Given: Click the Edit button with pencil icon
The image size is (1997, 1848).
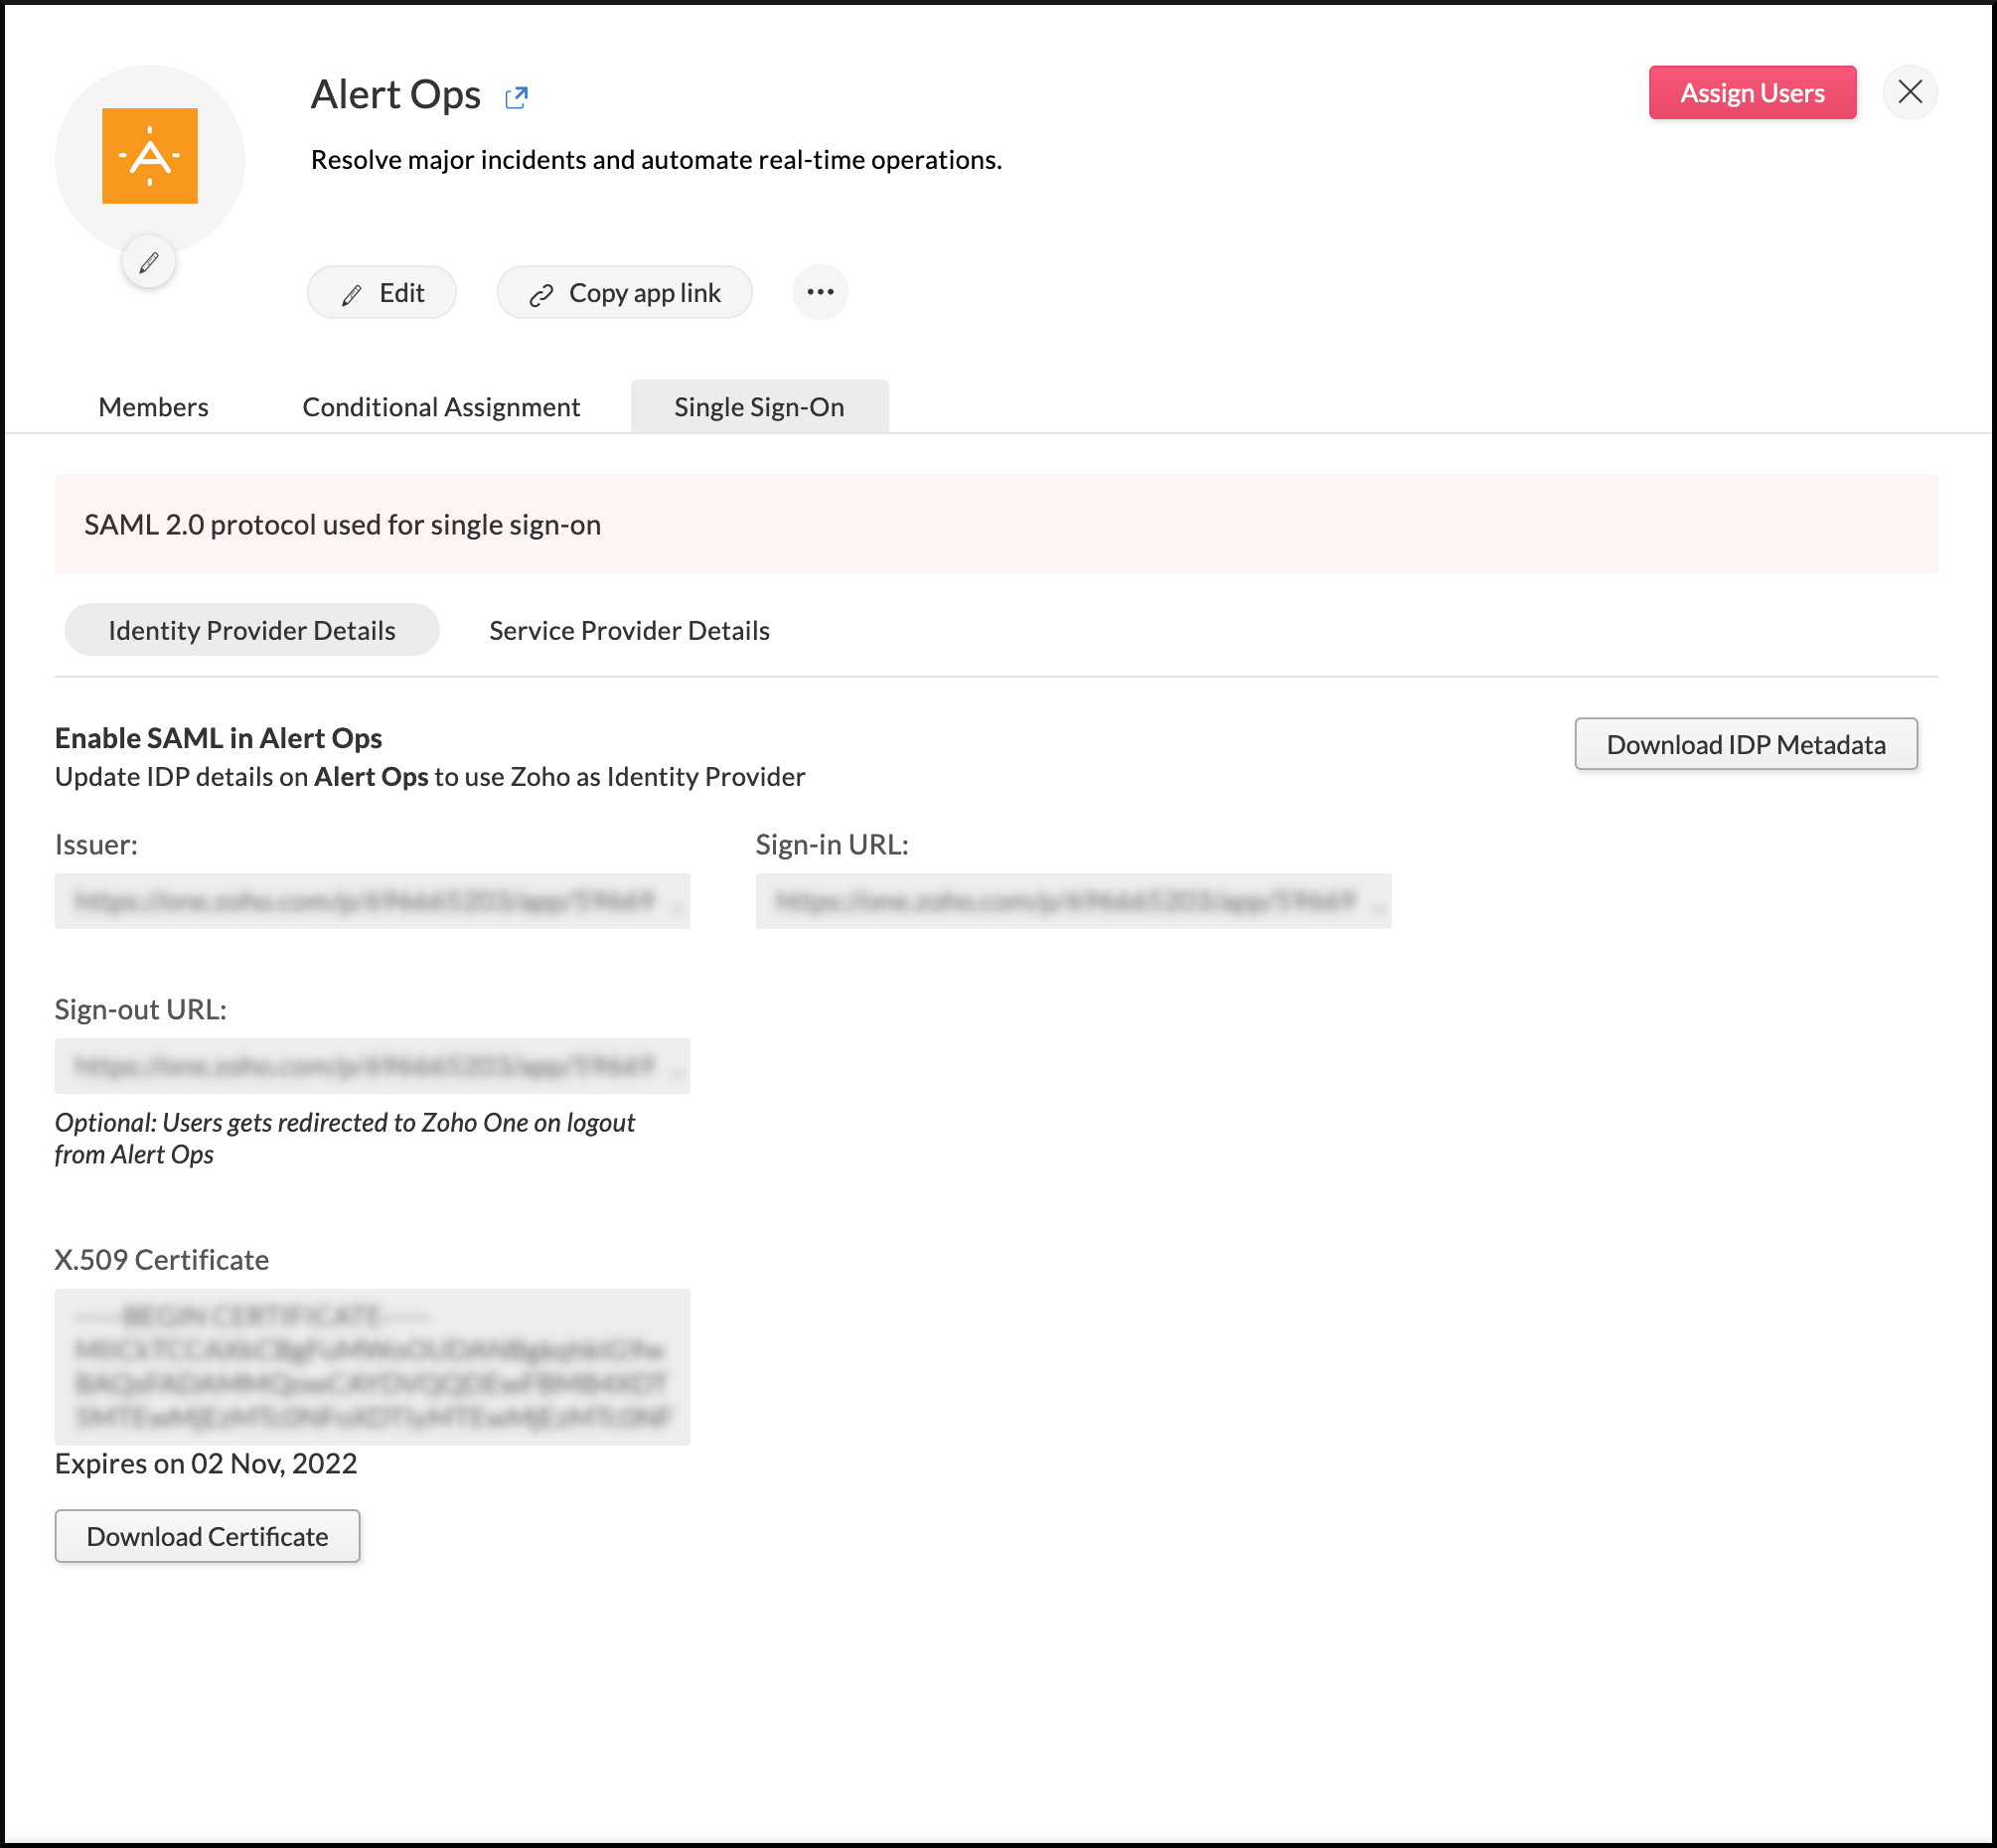Looking at the screenshot, I should click(382, 293).
